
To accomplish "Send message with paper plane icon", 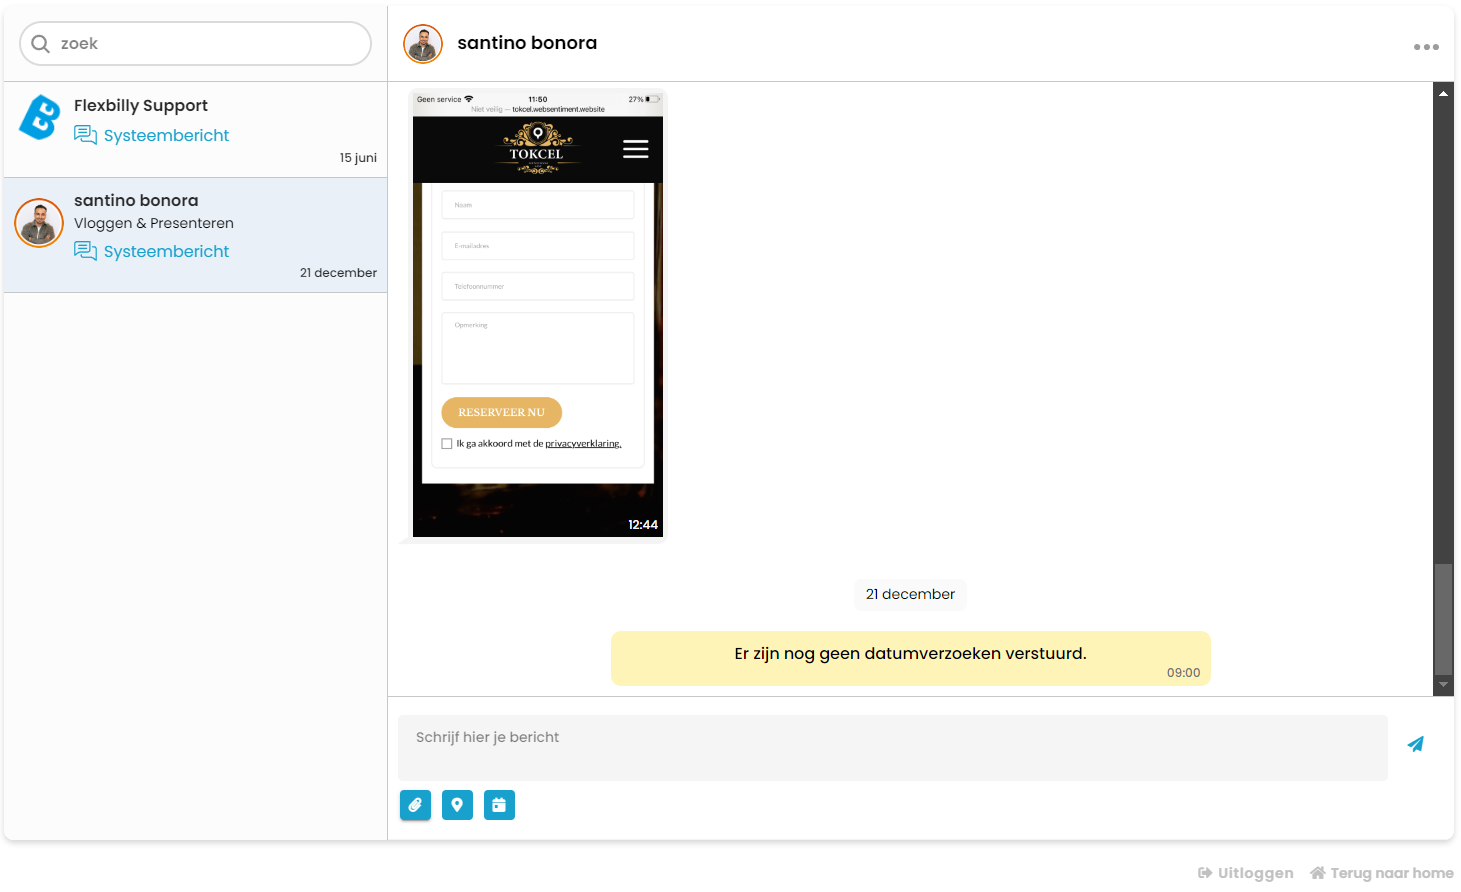I will coord(1416,744).
